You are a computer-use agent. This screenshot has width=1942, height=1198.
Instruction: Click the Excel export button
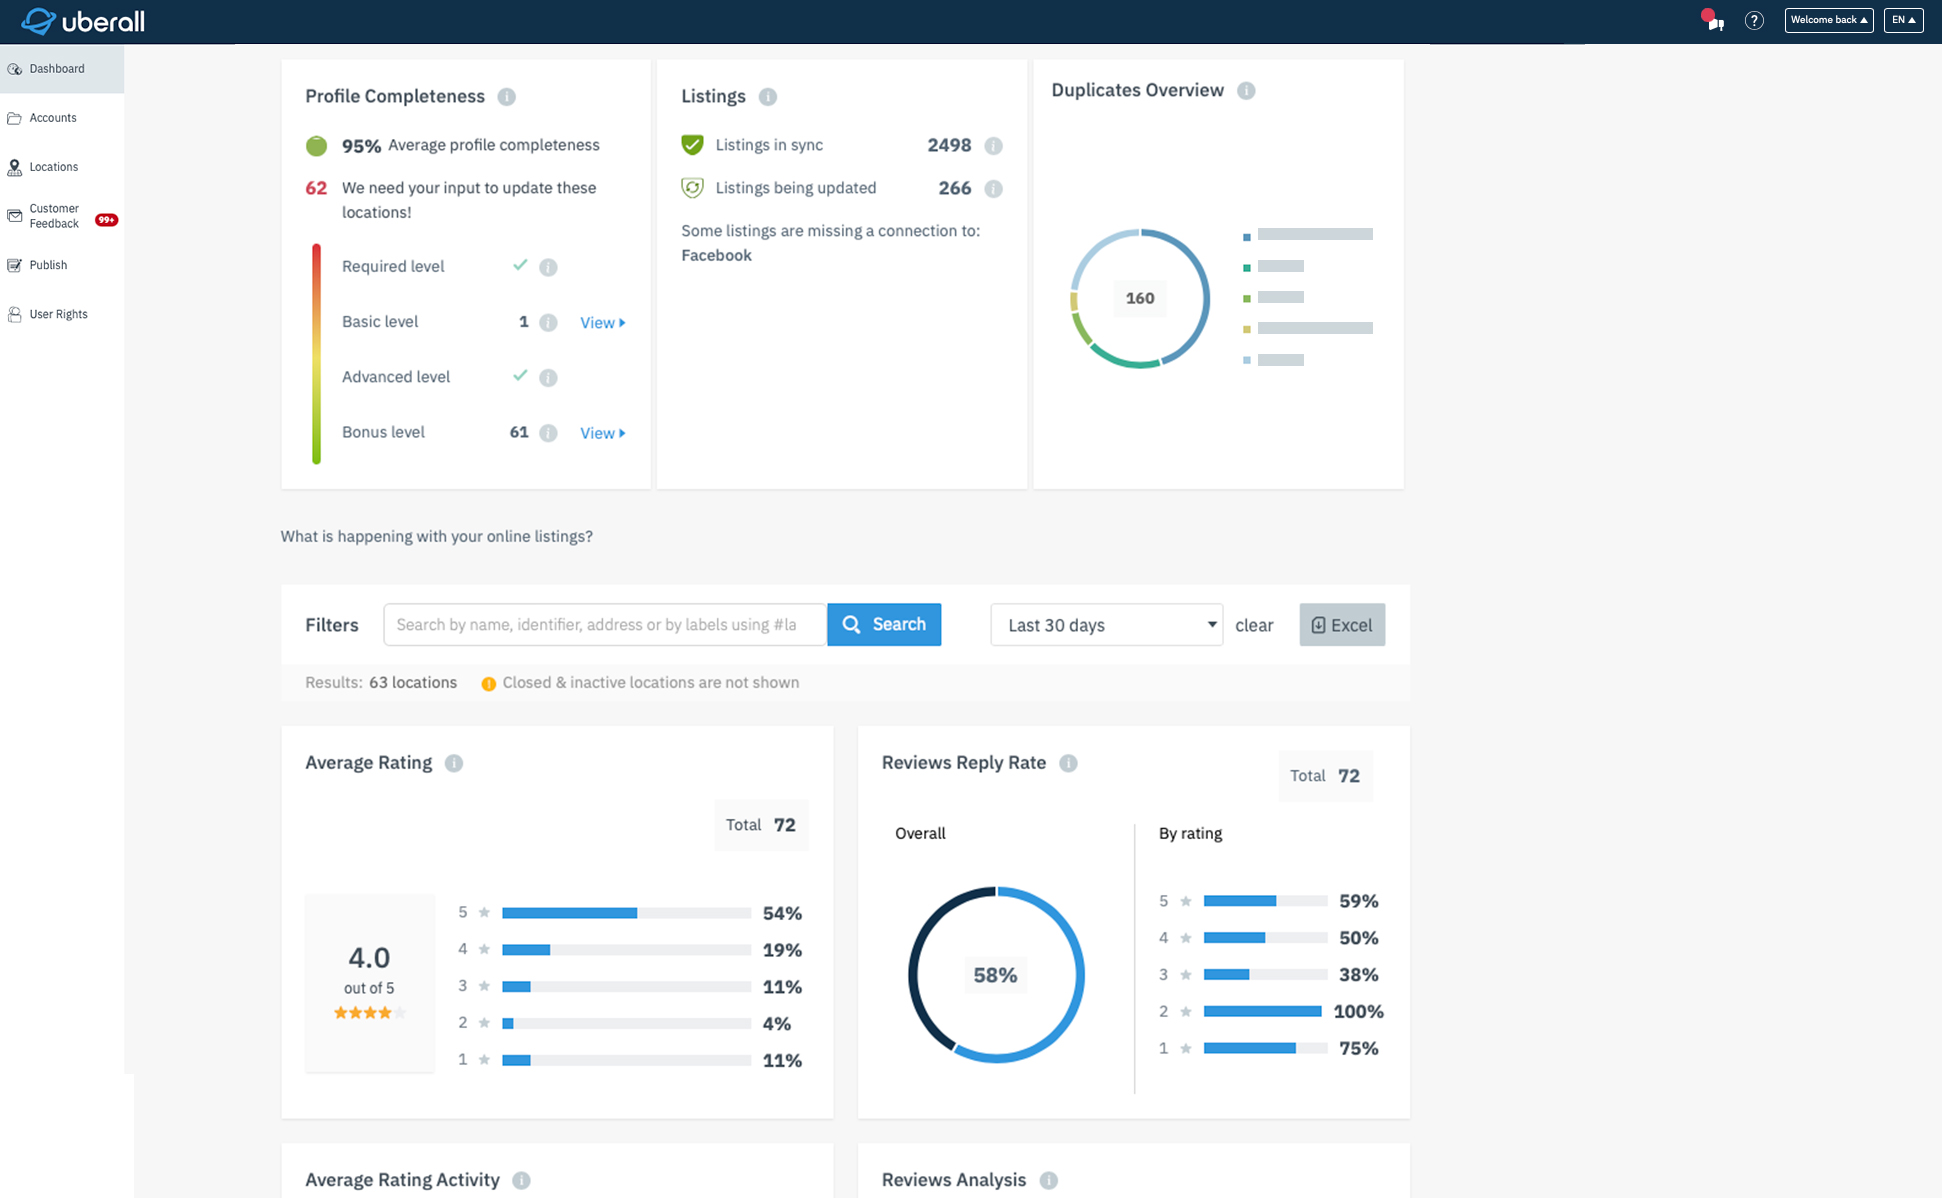[1342, 624]
